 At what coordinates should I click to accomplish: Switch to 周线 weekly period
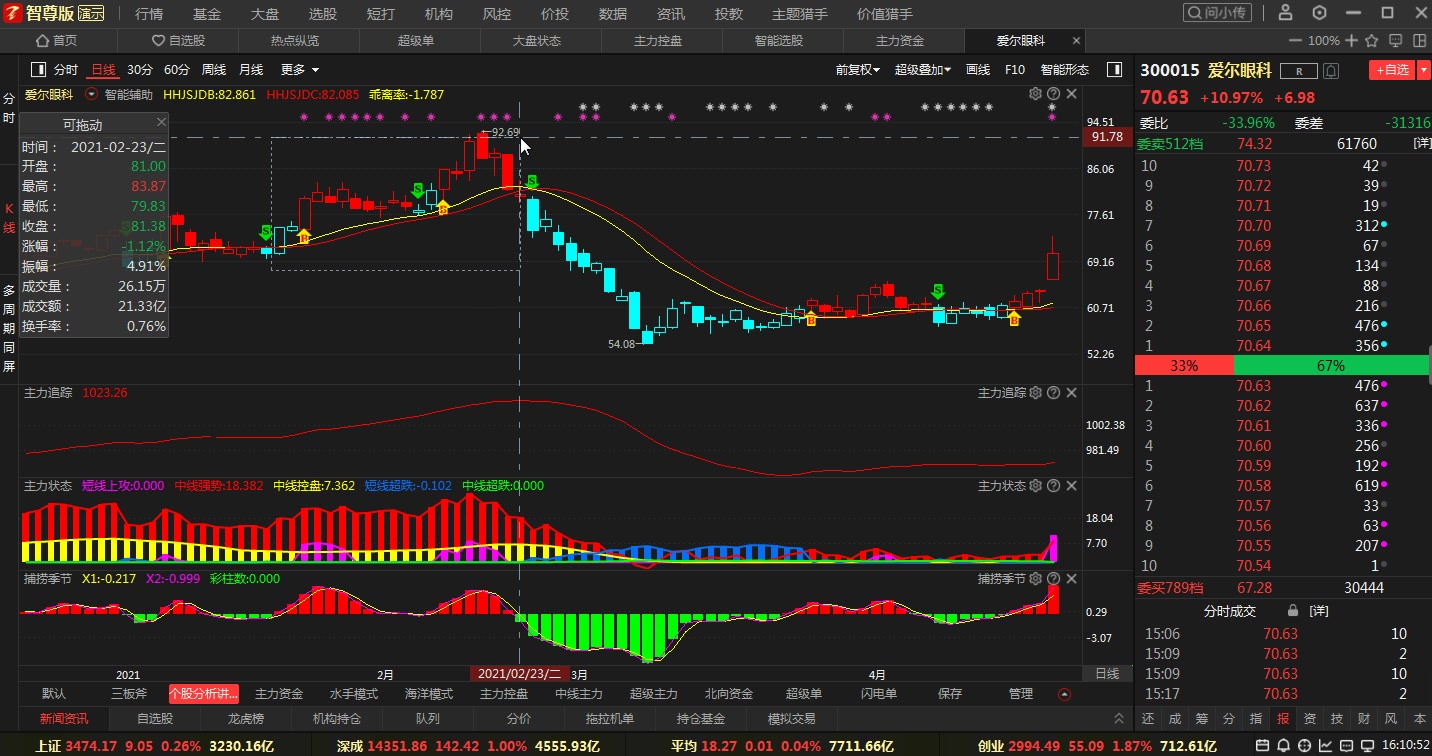point(214,70)
